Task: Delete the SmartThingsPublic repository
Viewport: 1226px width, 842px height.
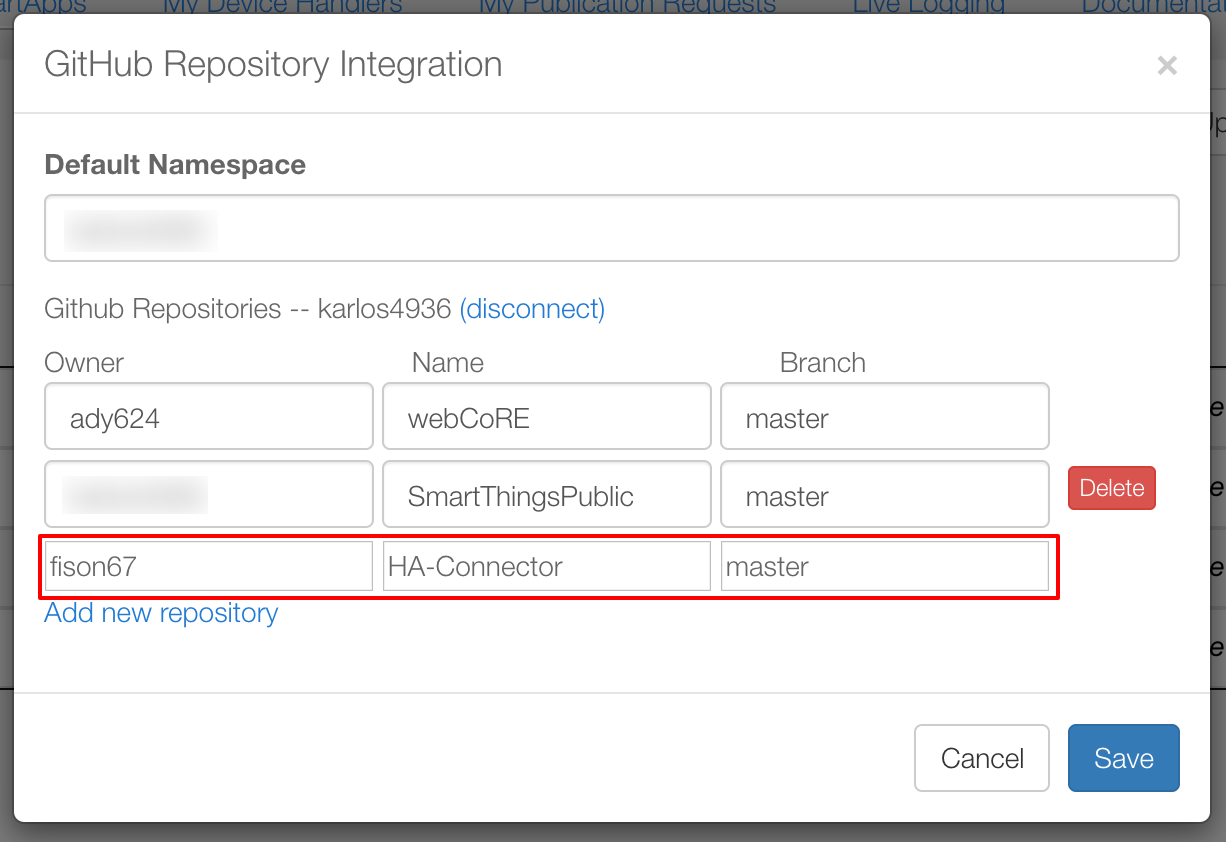Action: pos(1112,488)
